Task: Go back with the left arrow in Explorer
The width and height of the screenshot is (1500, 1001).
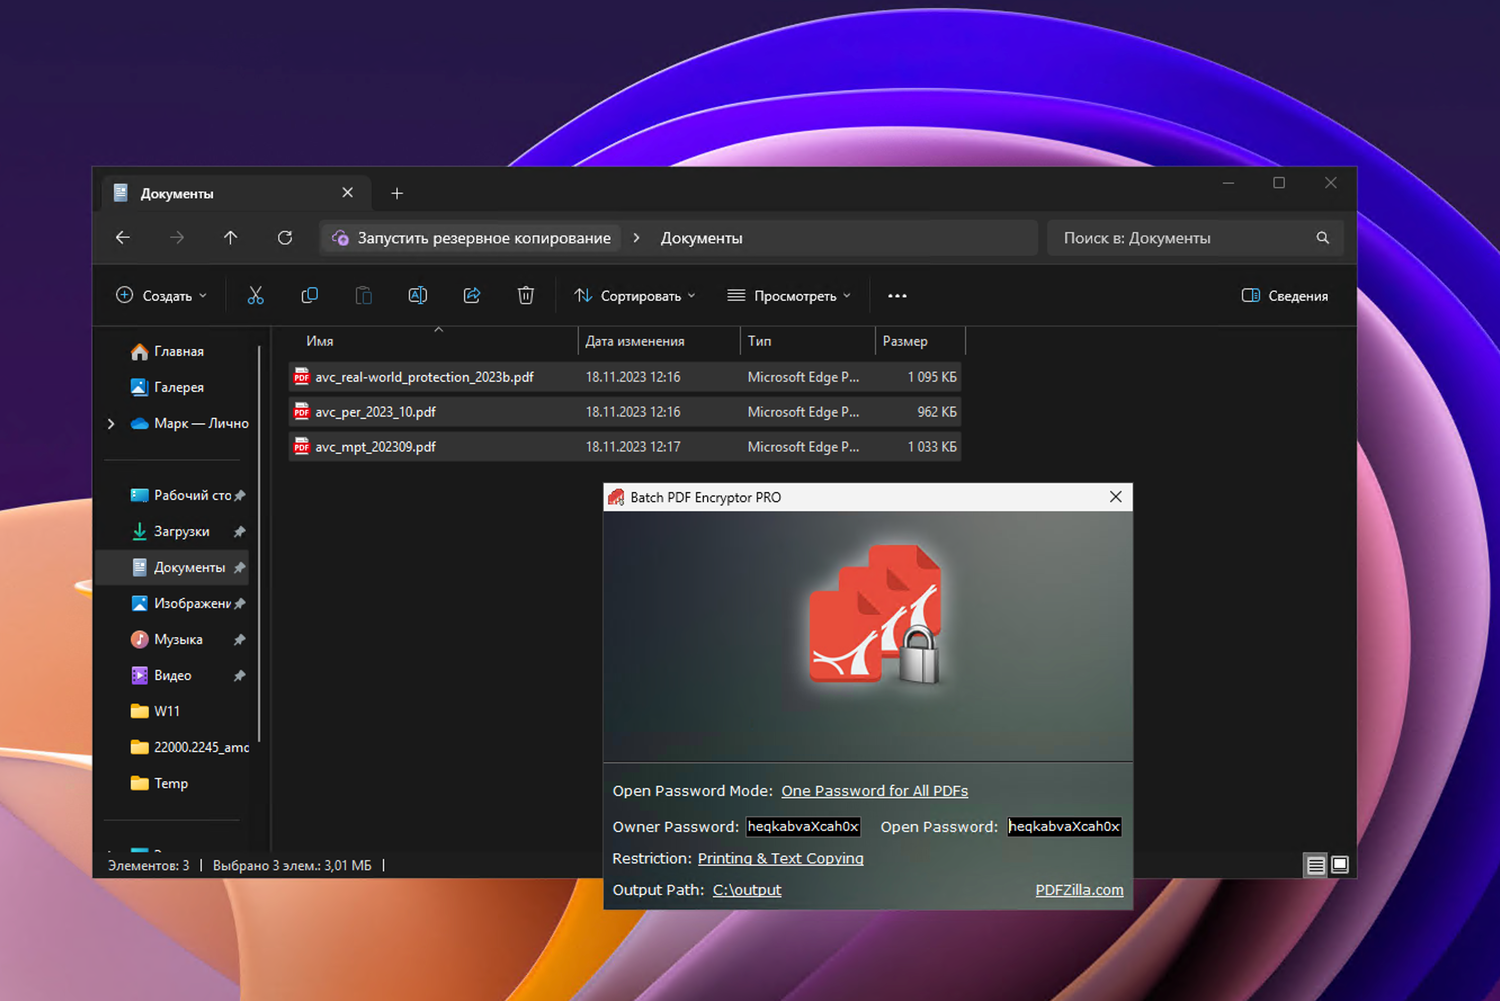Action: point(123,238)
